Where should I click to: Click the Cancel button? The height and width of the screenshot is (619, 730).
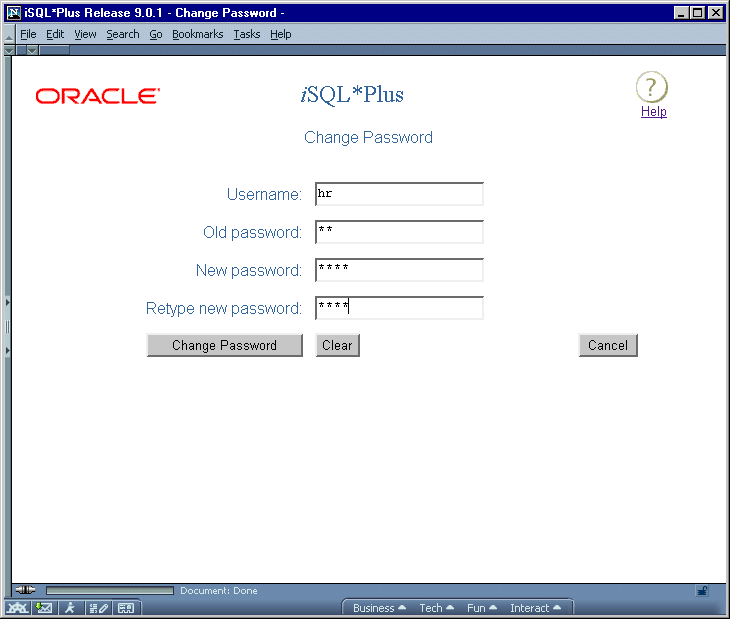608,345
